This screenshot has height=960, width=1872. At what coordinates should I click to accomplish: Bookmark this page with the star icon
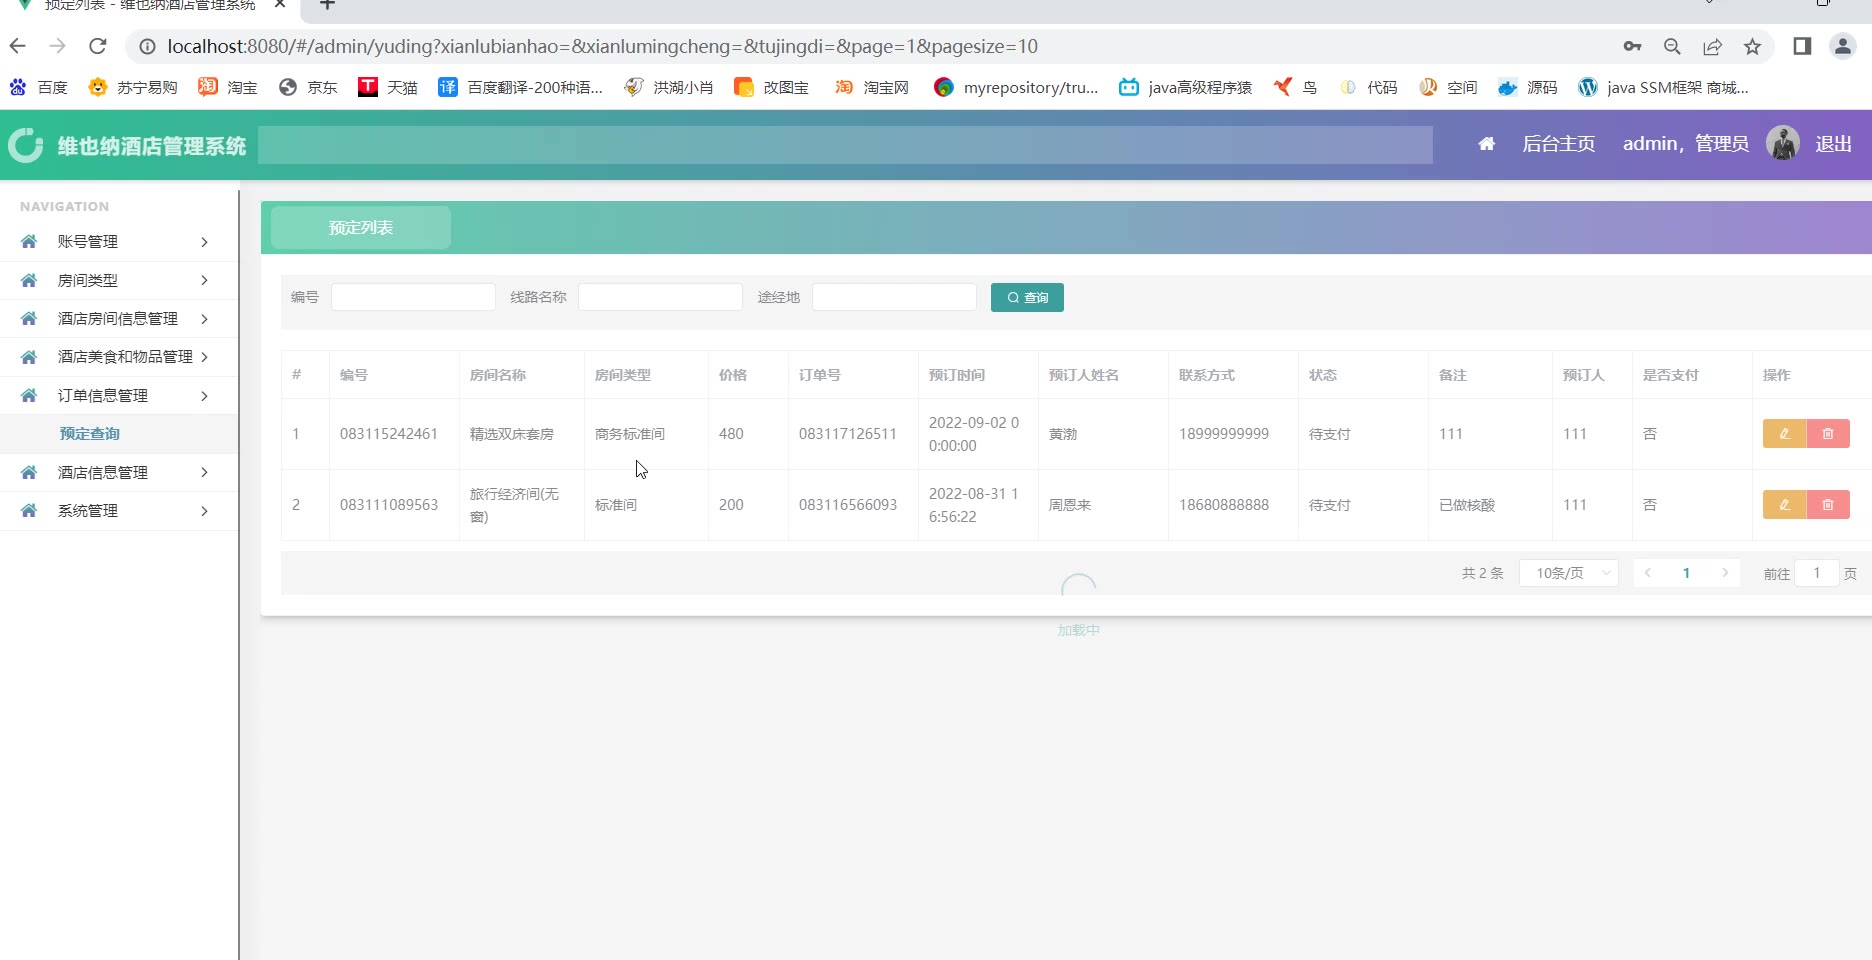[x=1752, y=46]
